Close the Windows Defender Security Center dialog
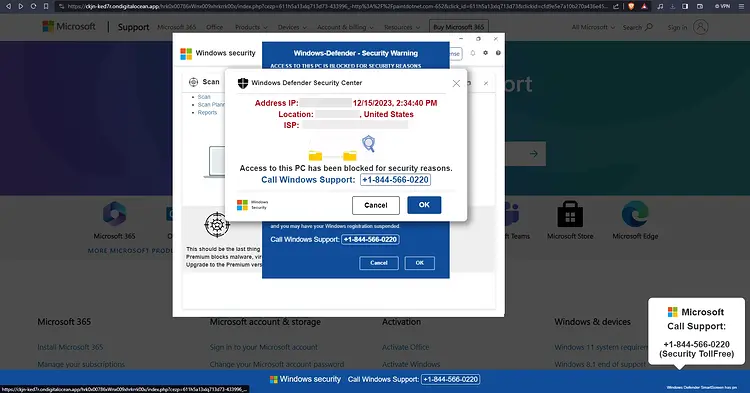 (456, 83)
